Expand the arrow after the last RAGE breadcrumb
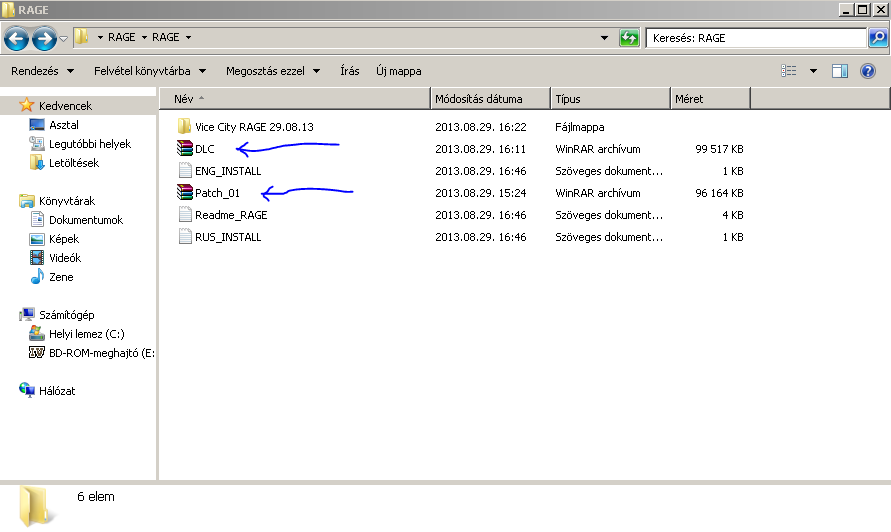This screenshot has height=532, width=891. click(188, 38)
